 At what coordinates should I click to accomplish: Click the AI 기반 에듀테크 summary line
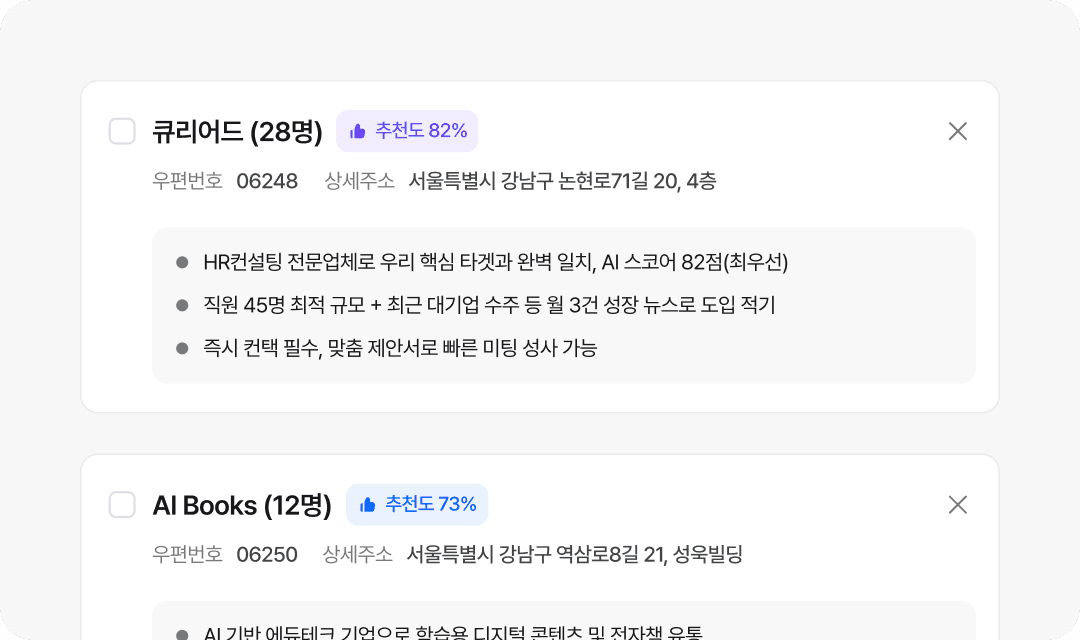pos(453,633)
